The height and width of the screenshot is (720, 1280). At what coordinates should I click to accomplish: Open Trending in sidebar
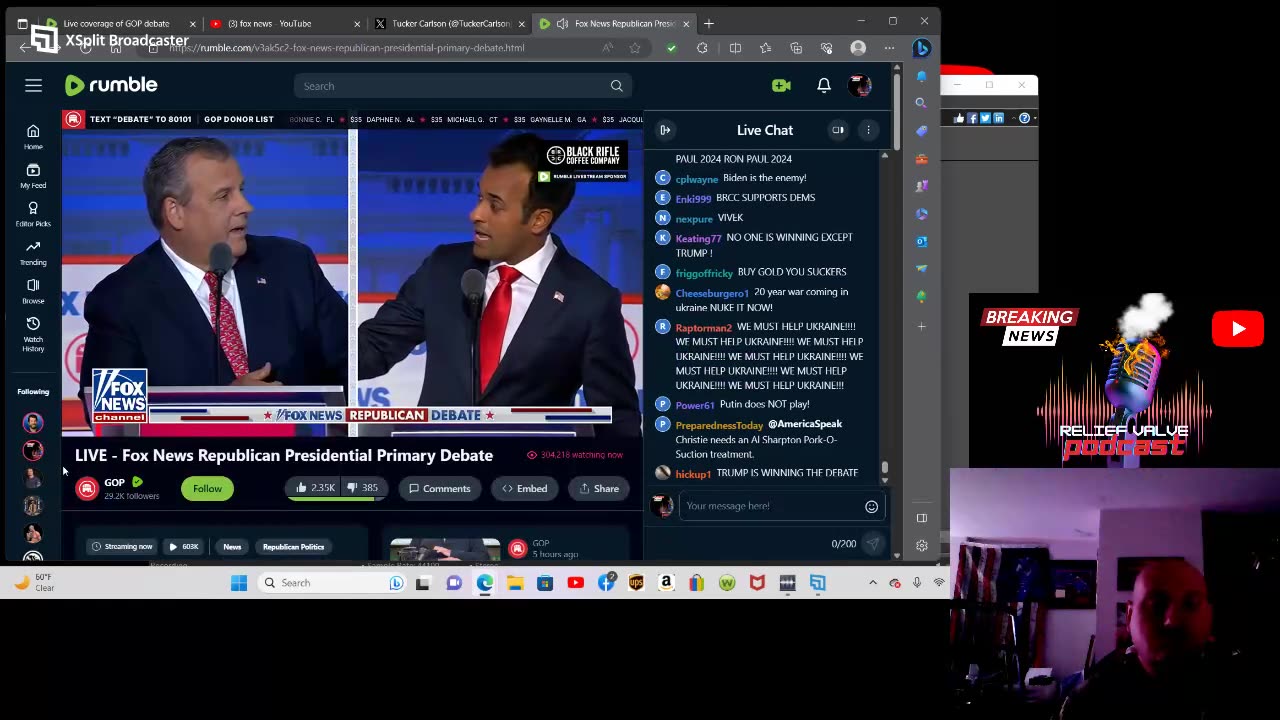[x=33, y=253]
